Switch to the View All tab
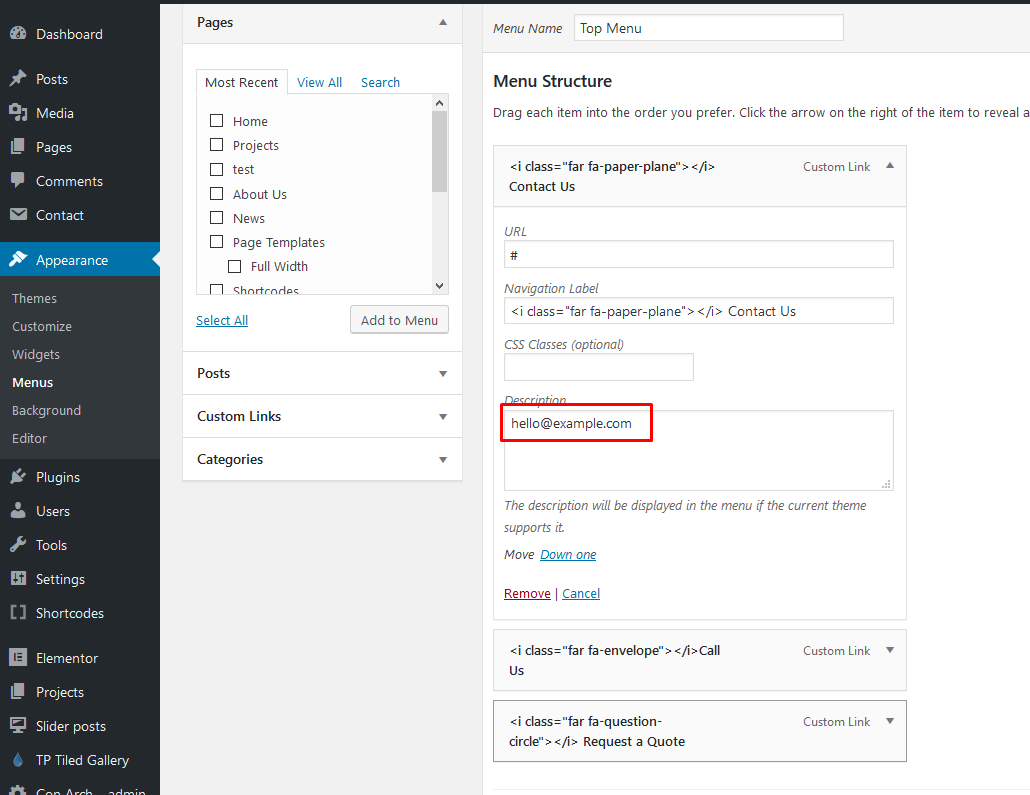This screenshot has height=795, width=1030. pyautogui.click(x=319, y=83)
